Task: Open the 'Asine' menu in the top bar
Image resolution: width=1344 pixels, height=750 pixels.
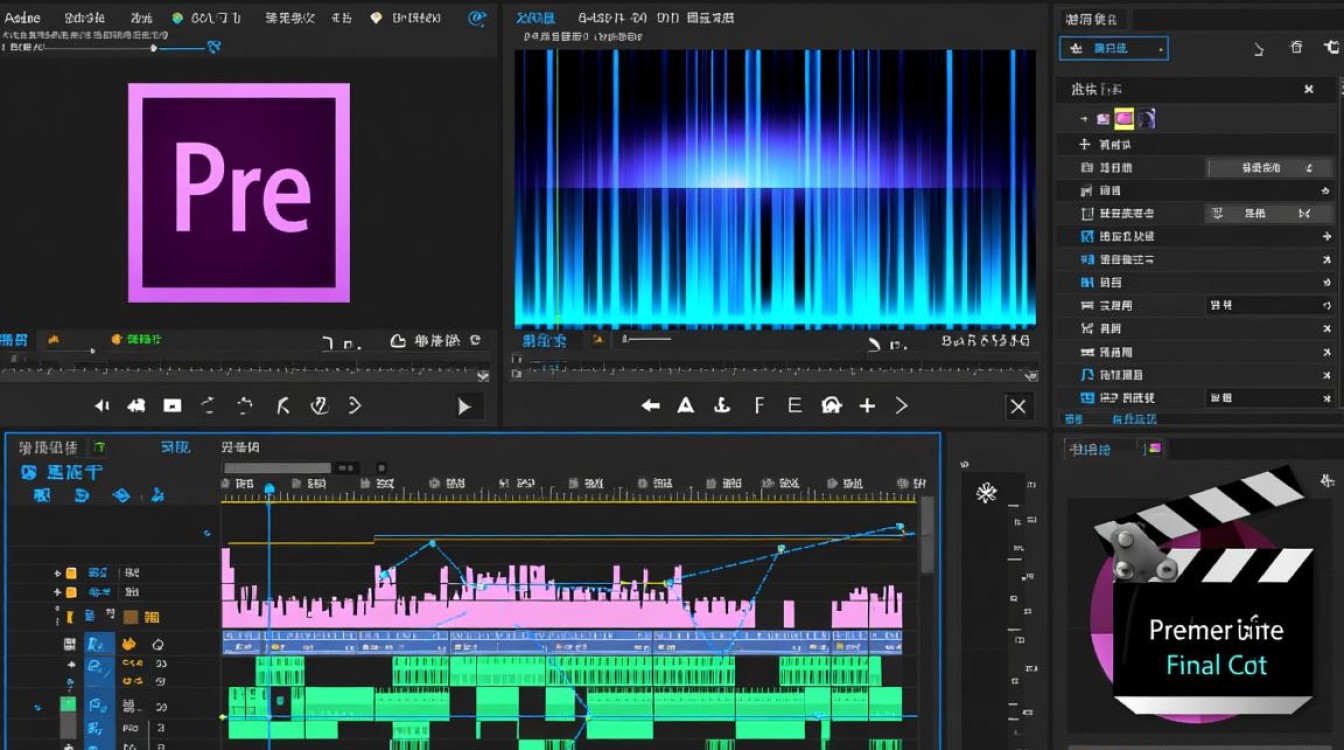Action: tap(22, 17)
